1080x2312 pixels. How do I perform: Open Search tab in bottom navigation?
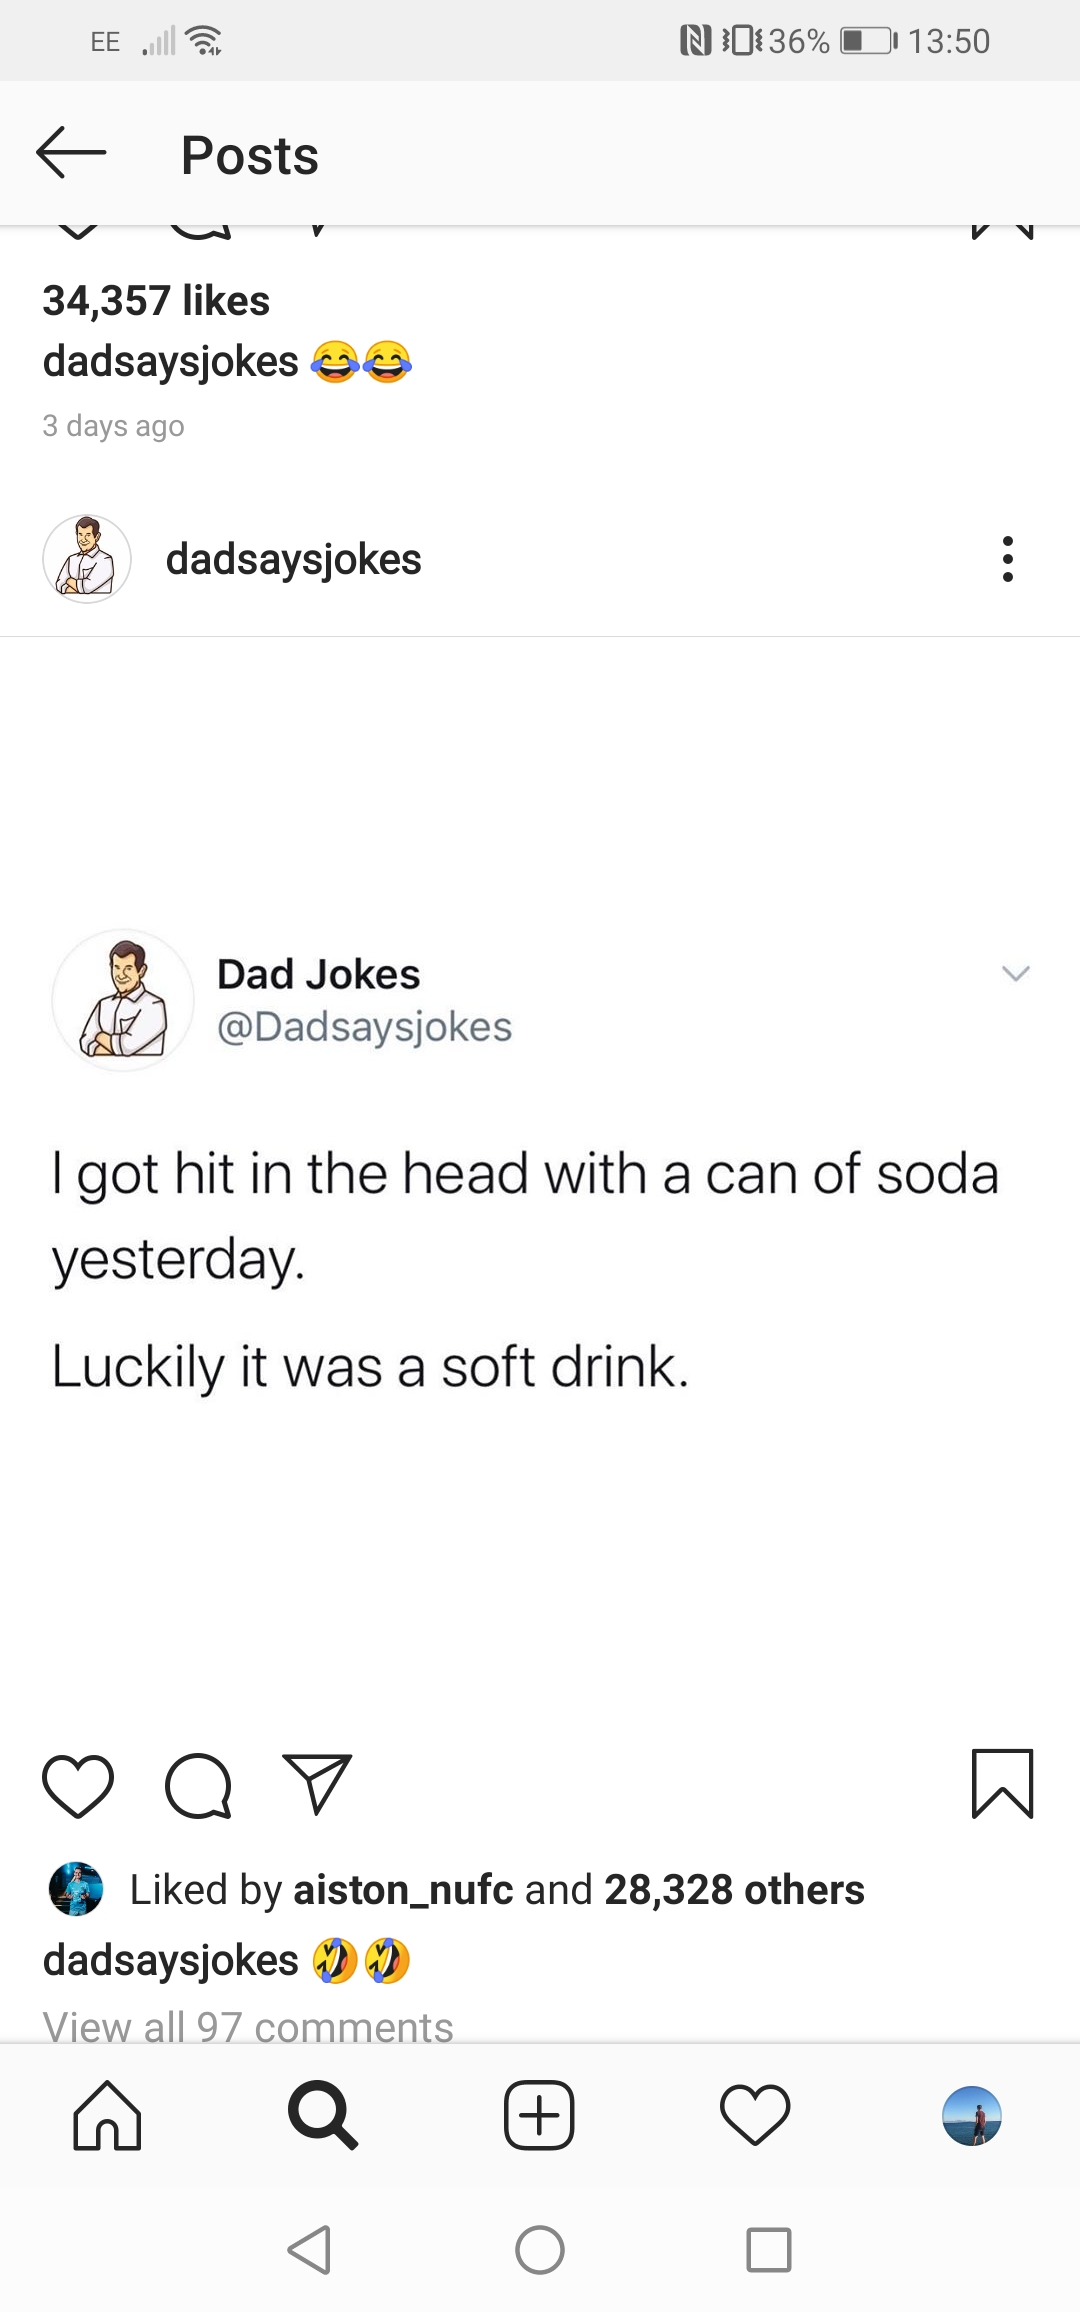(322, 2115)
